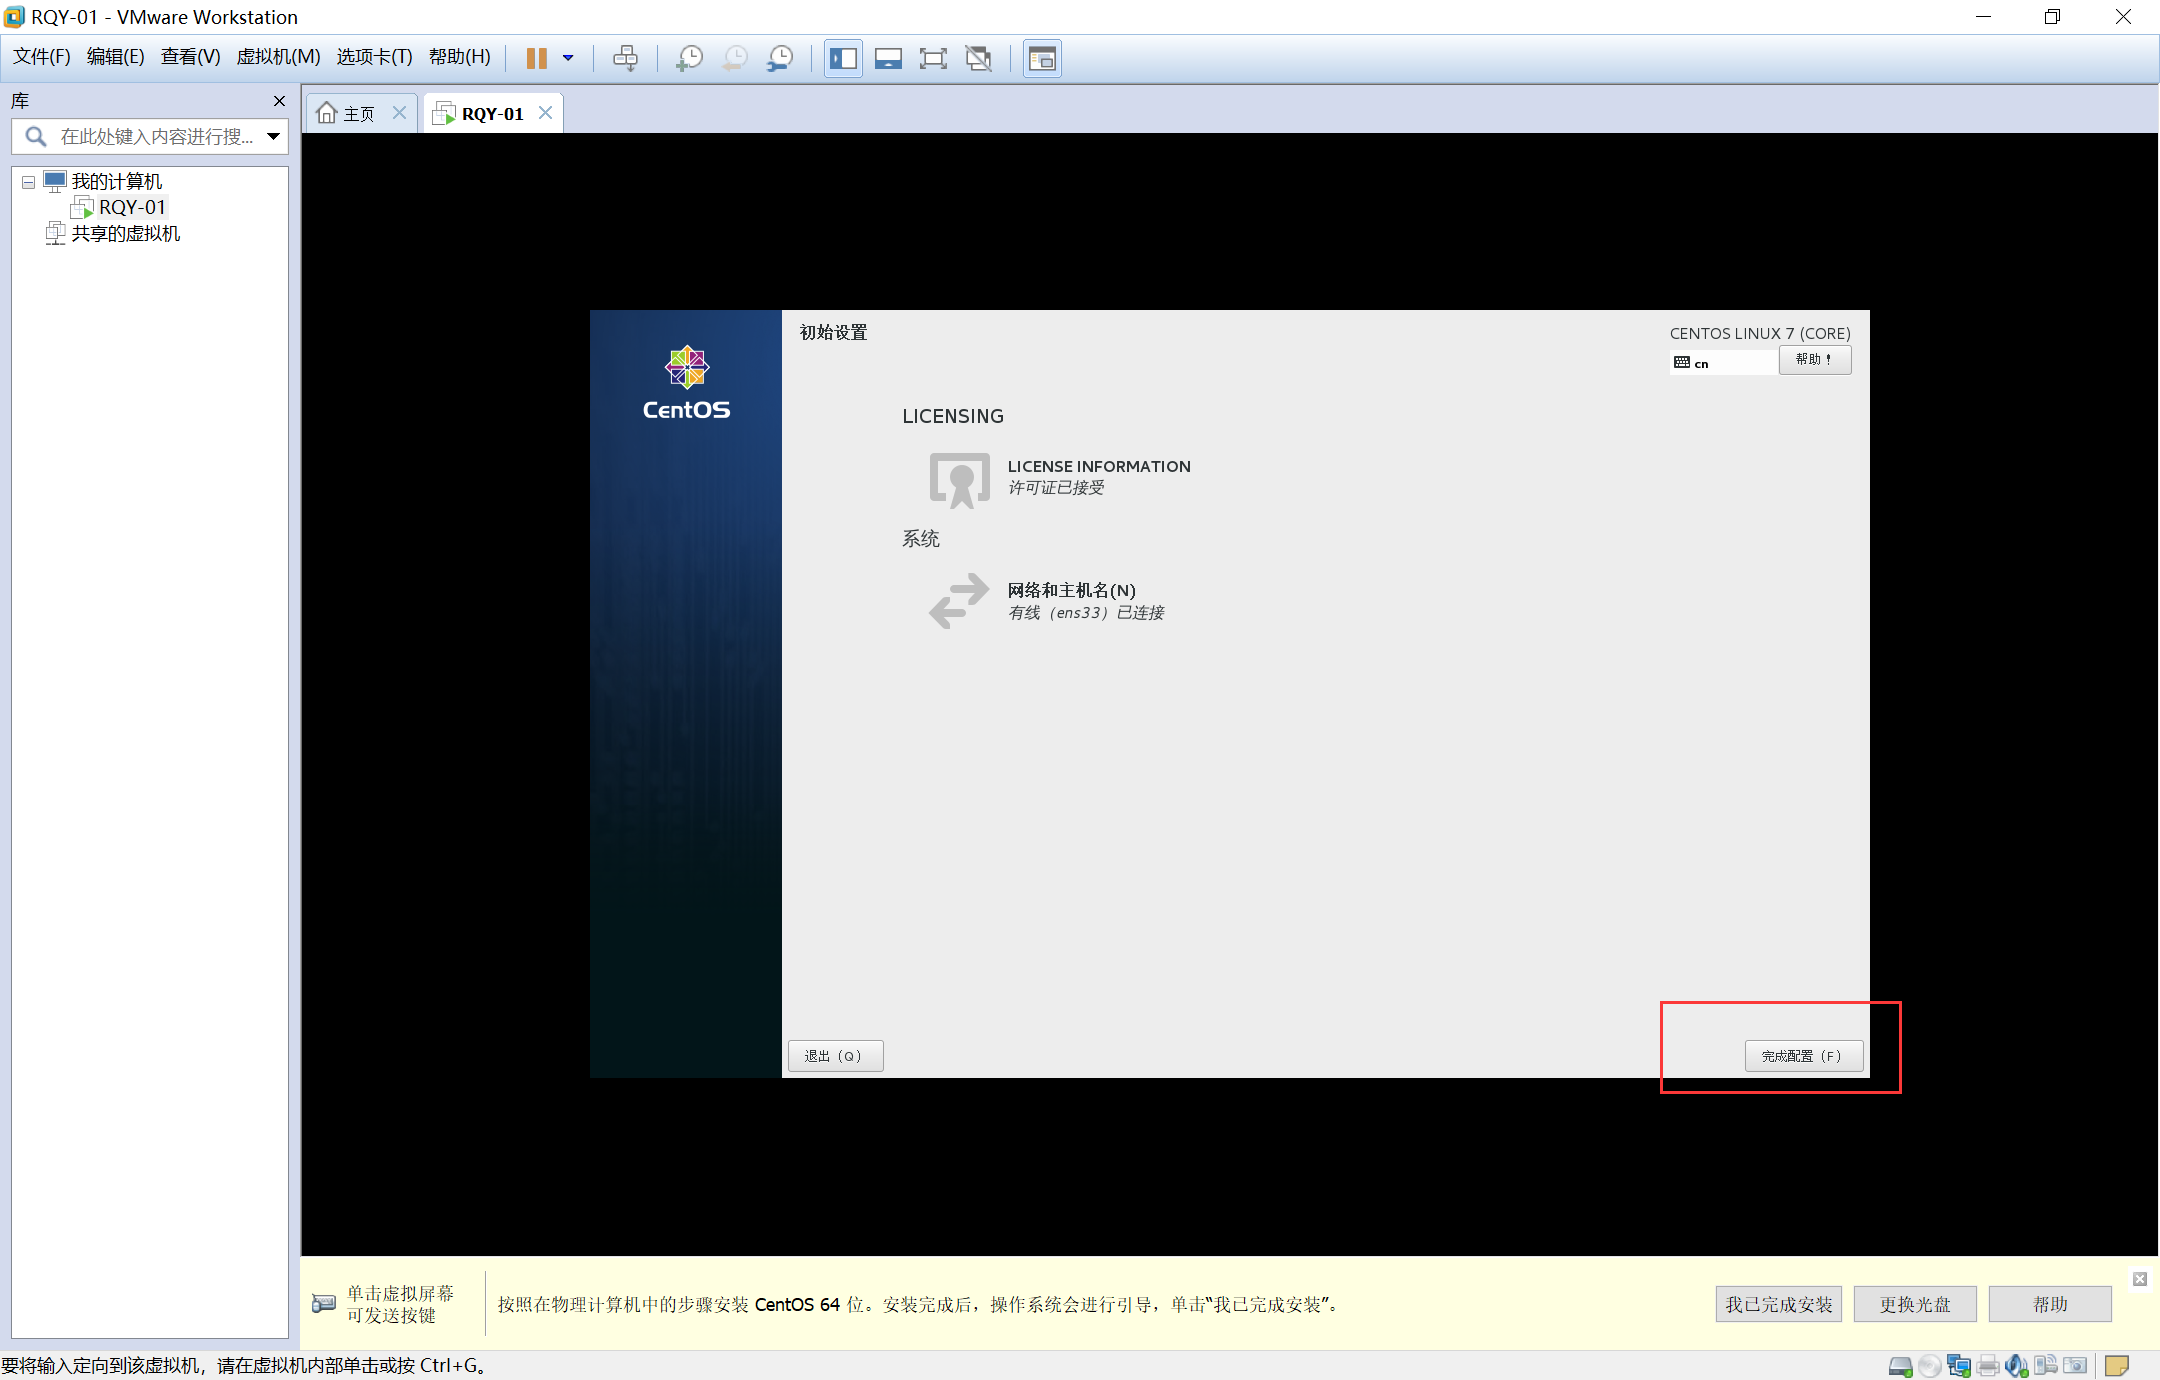Toggle the library sidebar view icon
This screenshot has width=2160, height=1380.
click(843, 58)
